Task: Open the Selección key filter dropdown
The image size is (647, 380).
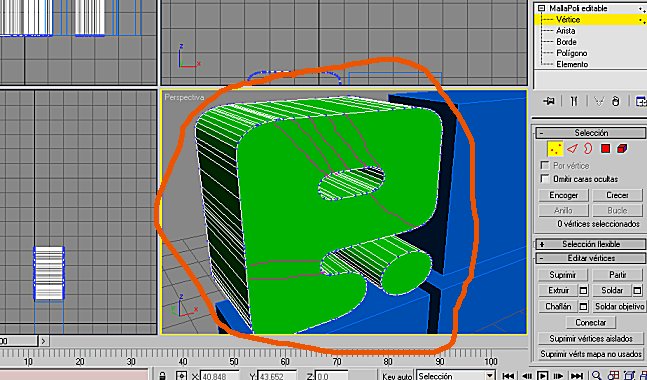Action: (455, 376)
